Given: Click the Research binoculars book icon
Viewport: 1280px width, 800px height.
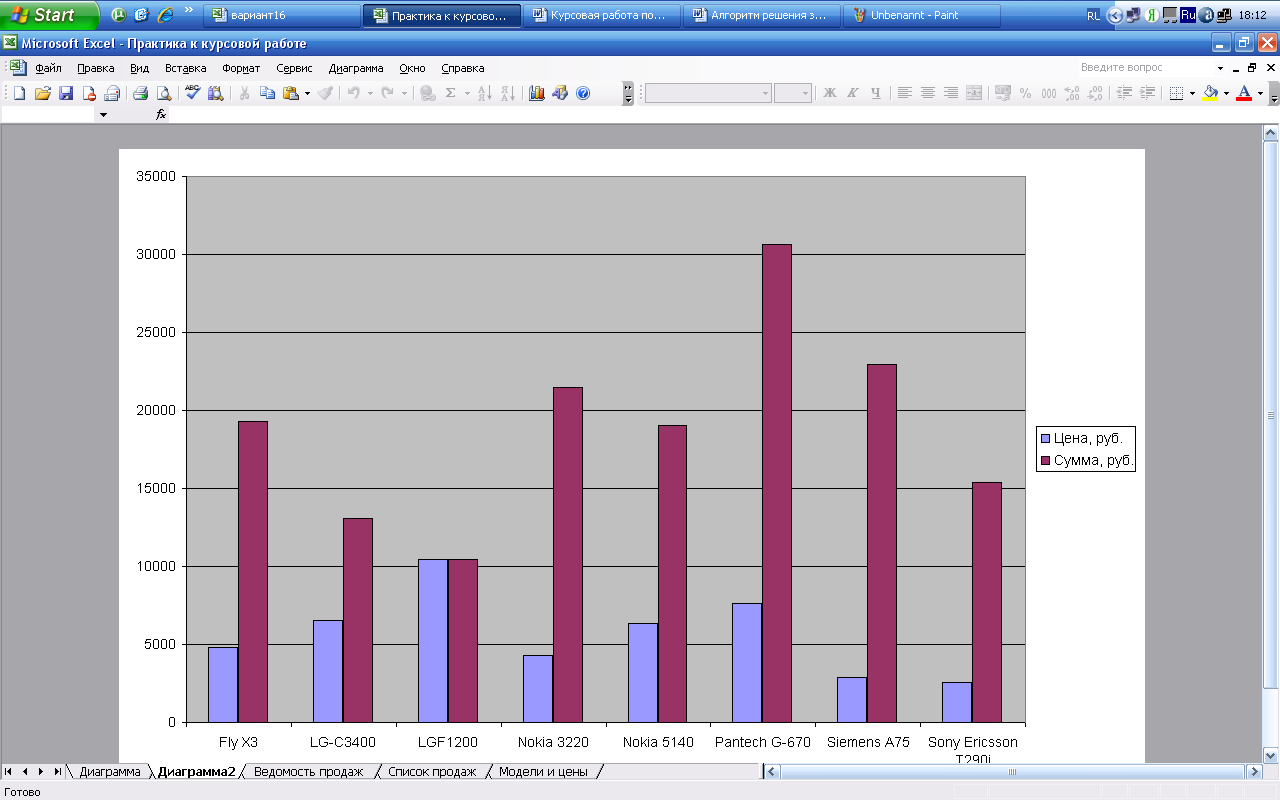Looking at the screenshot, I should point(215,93).
